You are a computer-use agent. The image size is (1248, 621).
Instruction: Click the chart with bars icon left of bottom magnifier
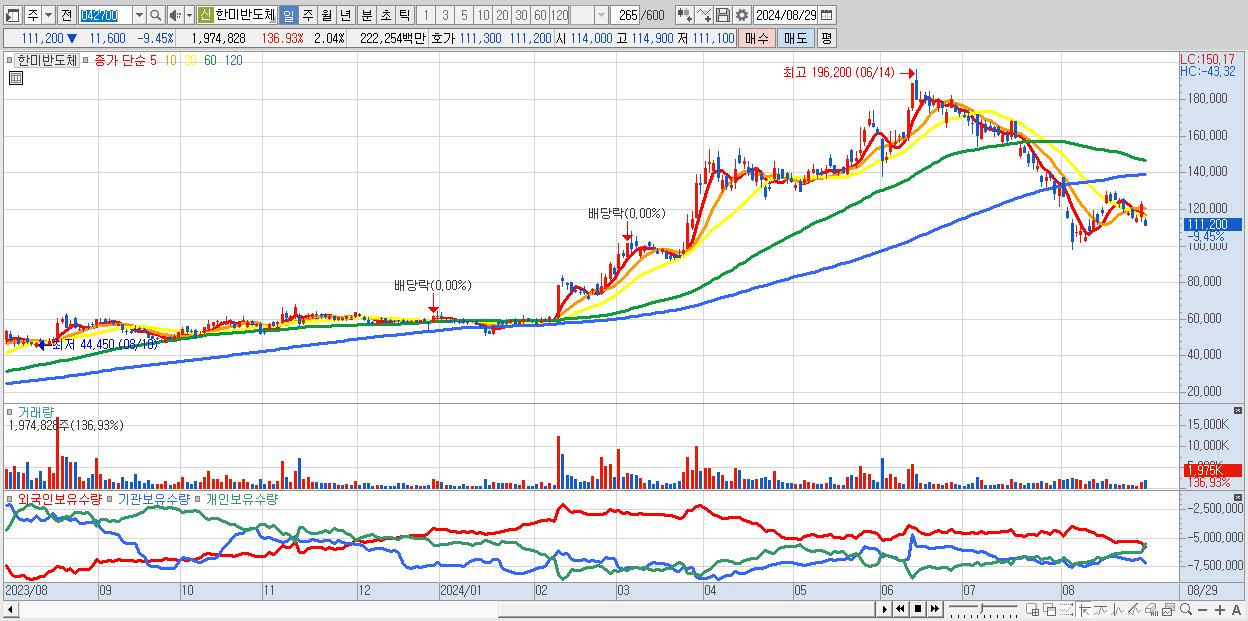pyautogui.click(x=1151, y=608)
